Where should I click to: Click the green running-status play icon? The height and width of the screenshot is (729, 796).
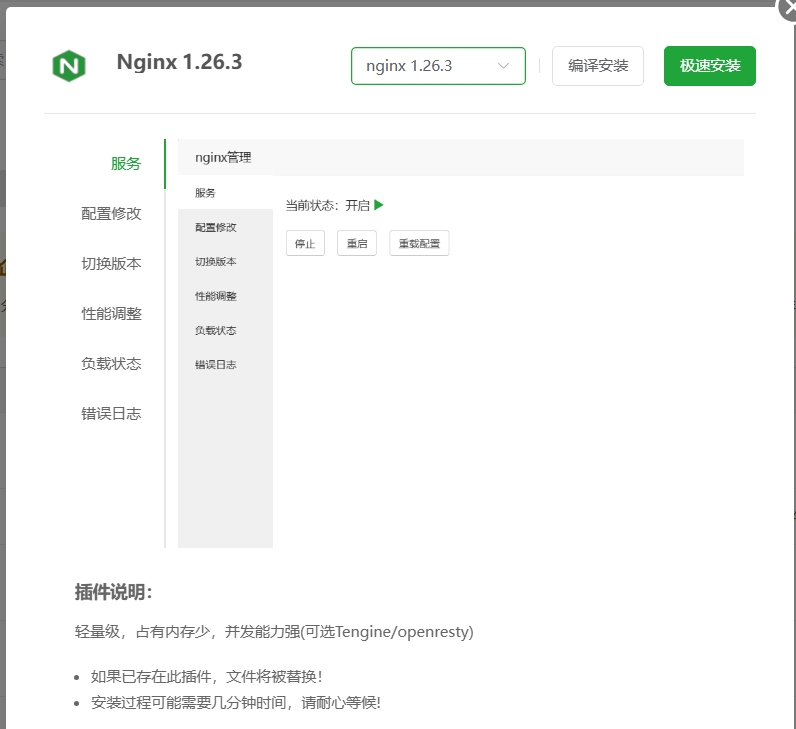(x=379, y=205)
